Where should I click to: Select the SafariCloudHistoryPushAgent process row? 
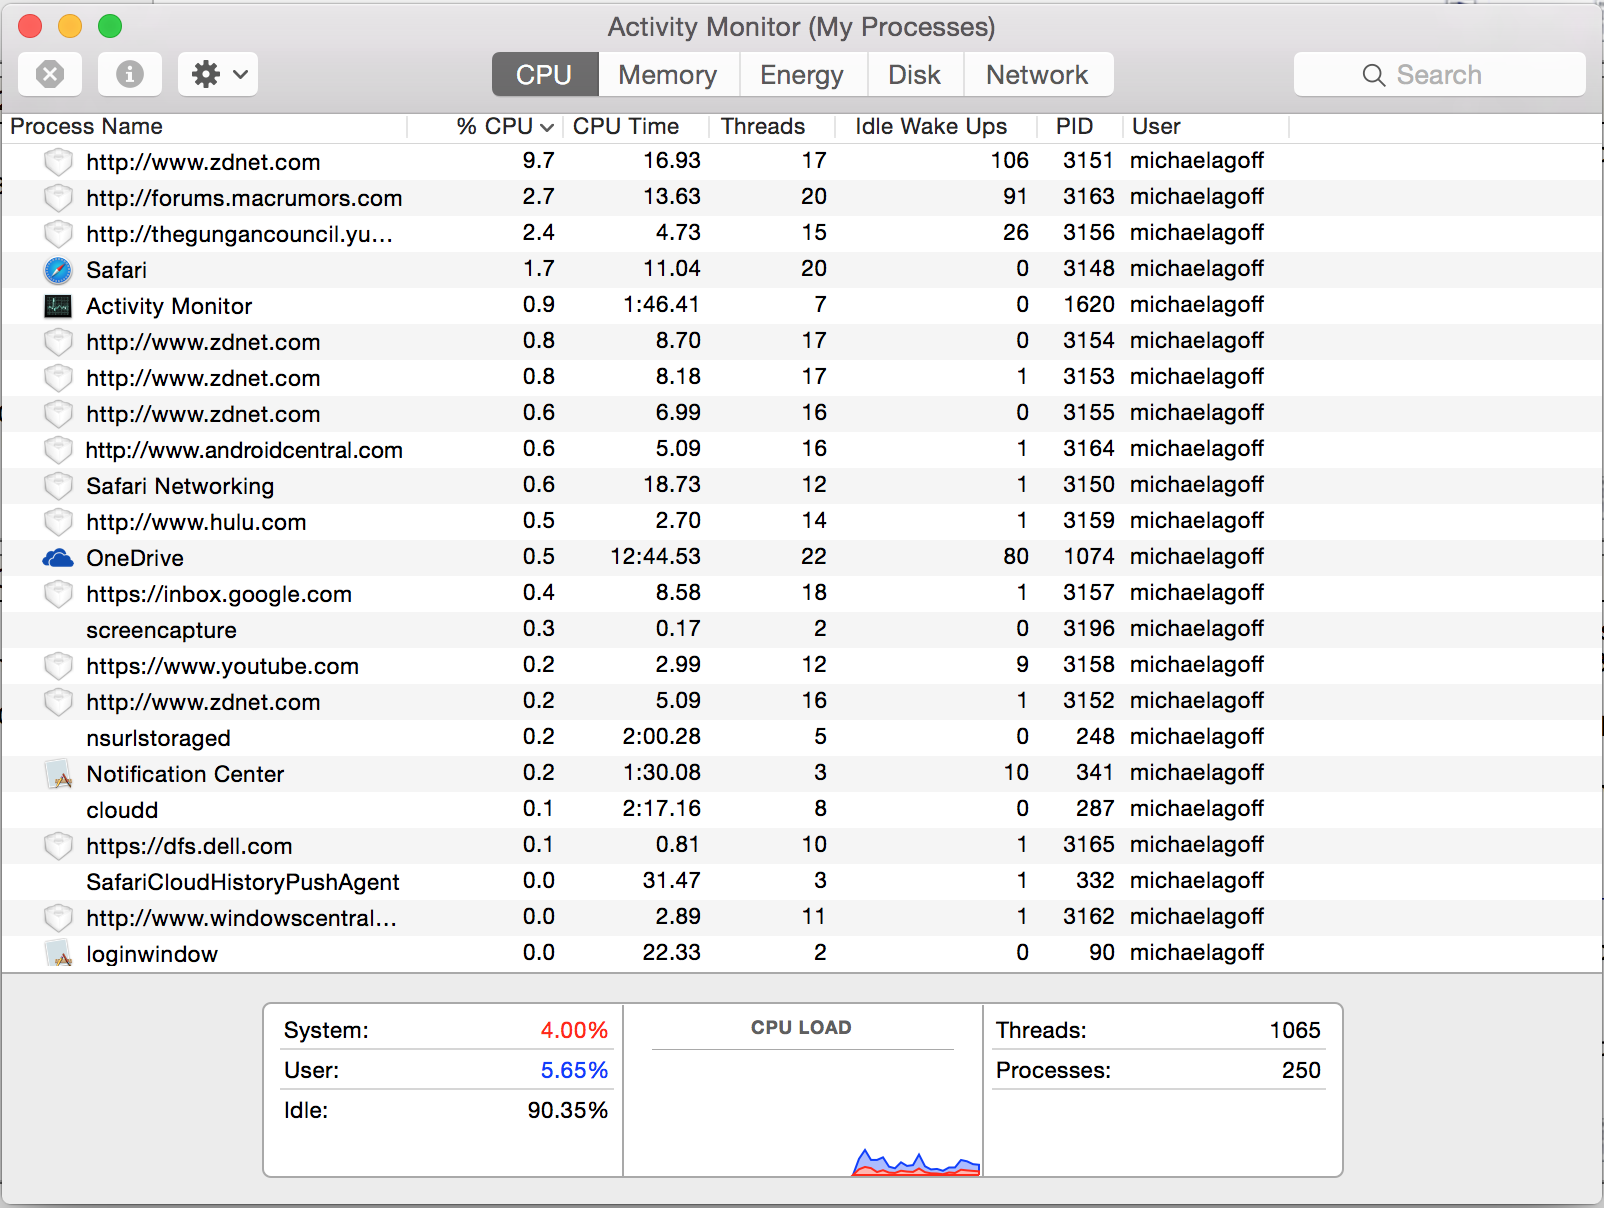point(802,882)
